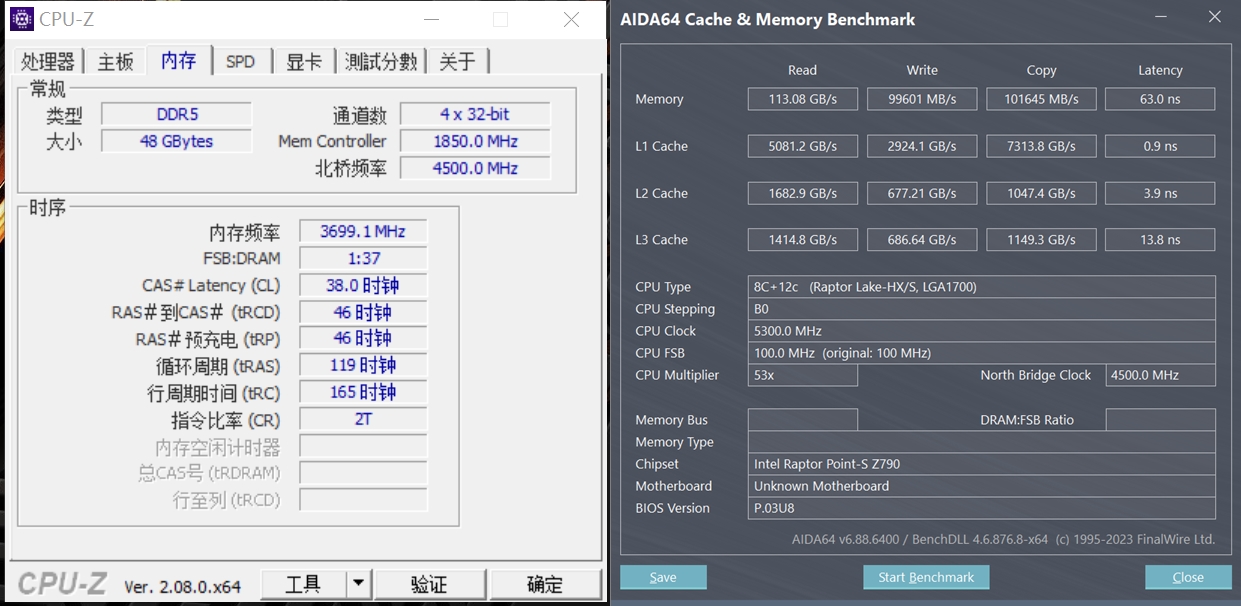
Task: Go to the 关于 tab
Action: click(x=458, y=61)
